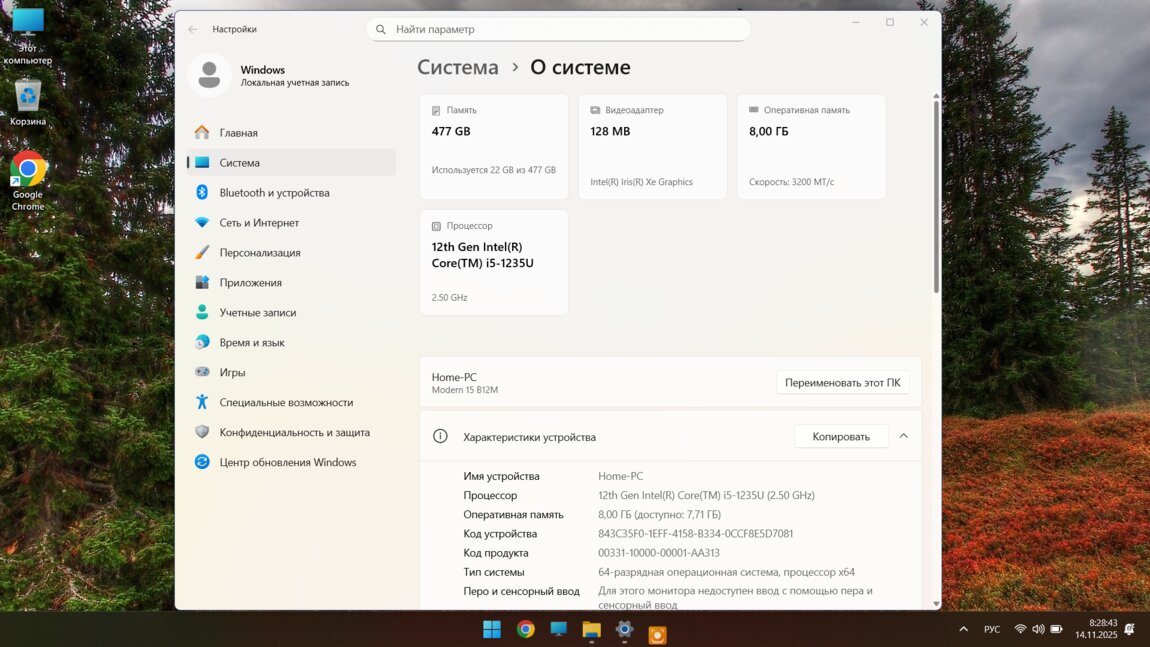
Task: Open Учетные записи settings
Action: [x=257, y=313]
